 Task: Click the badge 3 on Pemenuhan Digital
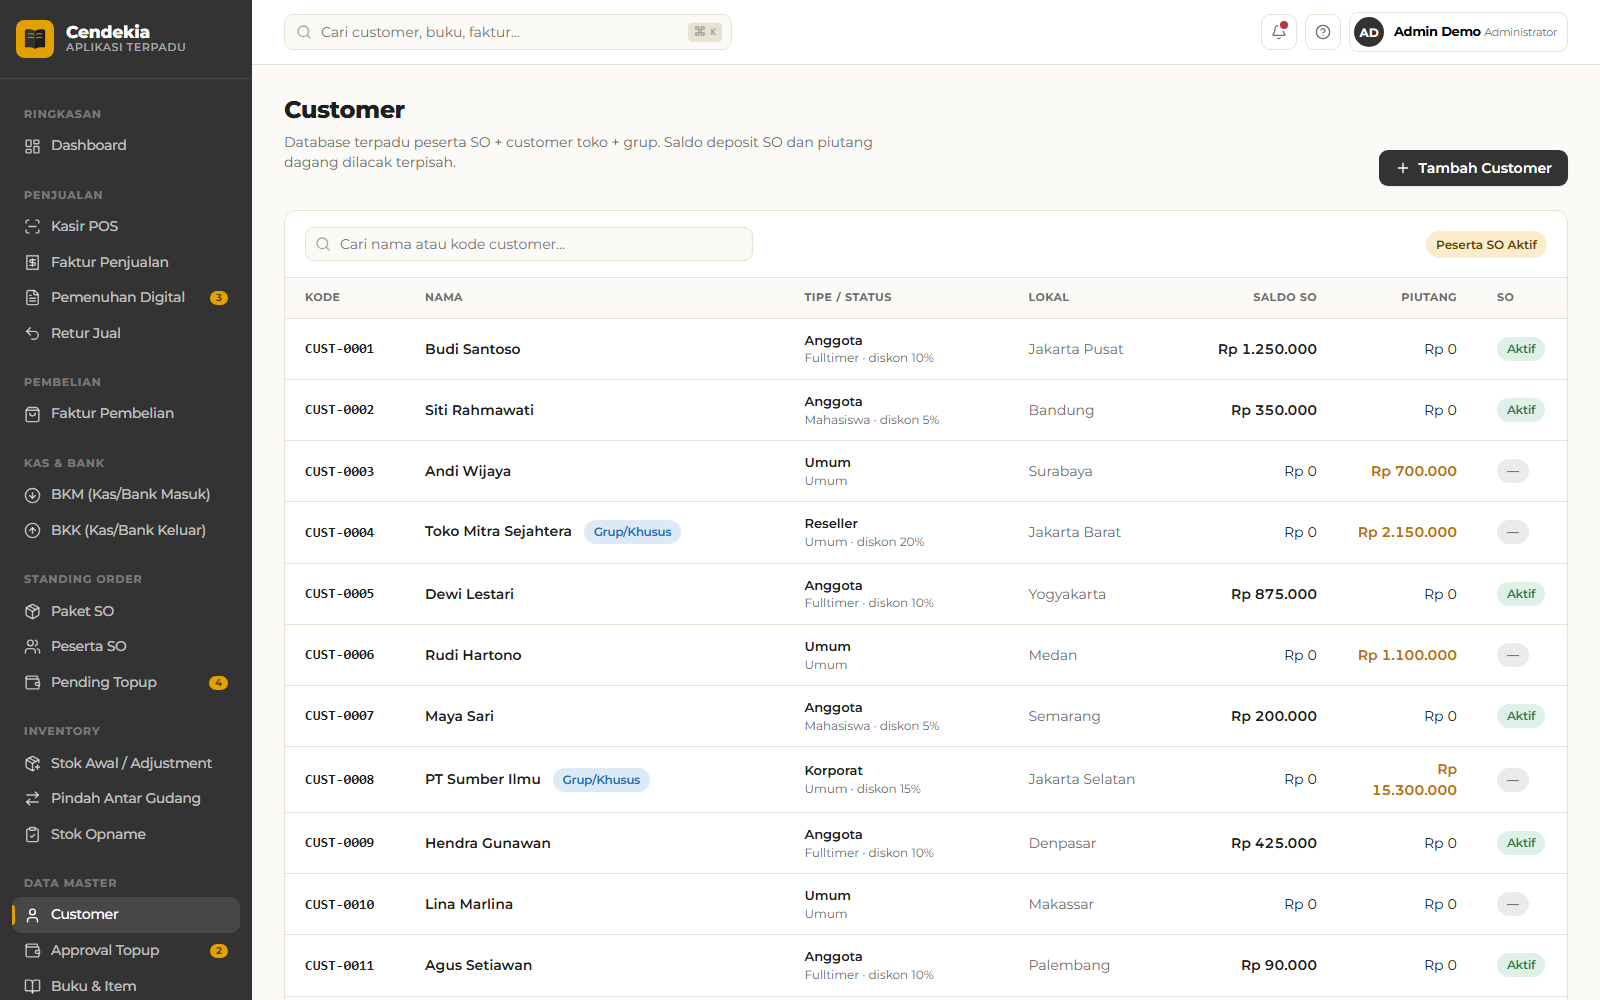point(219,298)
